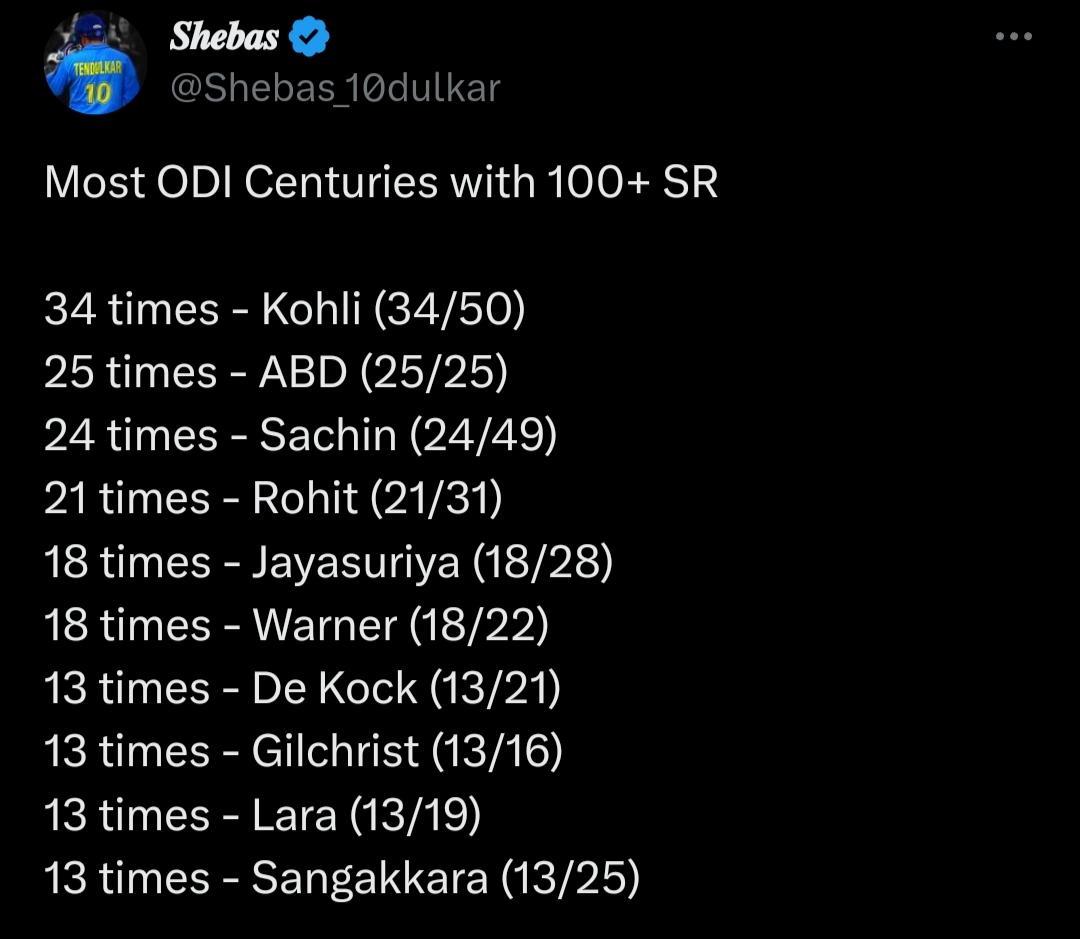Click the @Shebas_10dulkar handle
The image size is (1080, 939).
335,88
